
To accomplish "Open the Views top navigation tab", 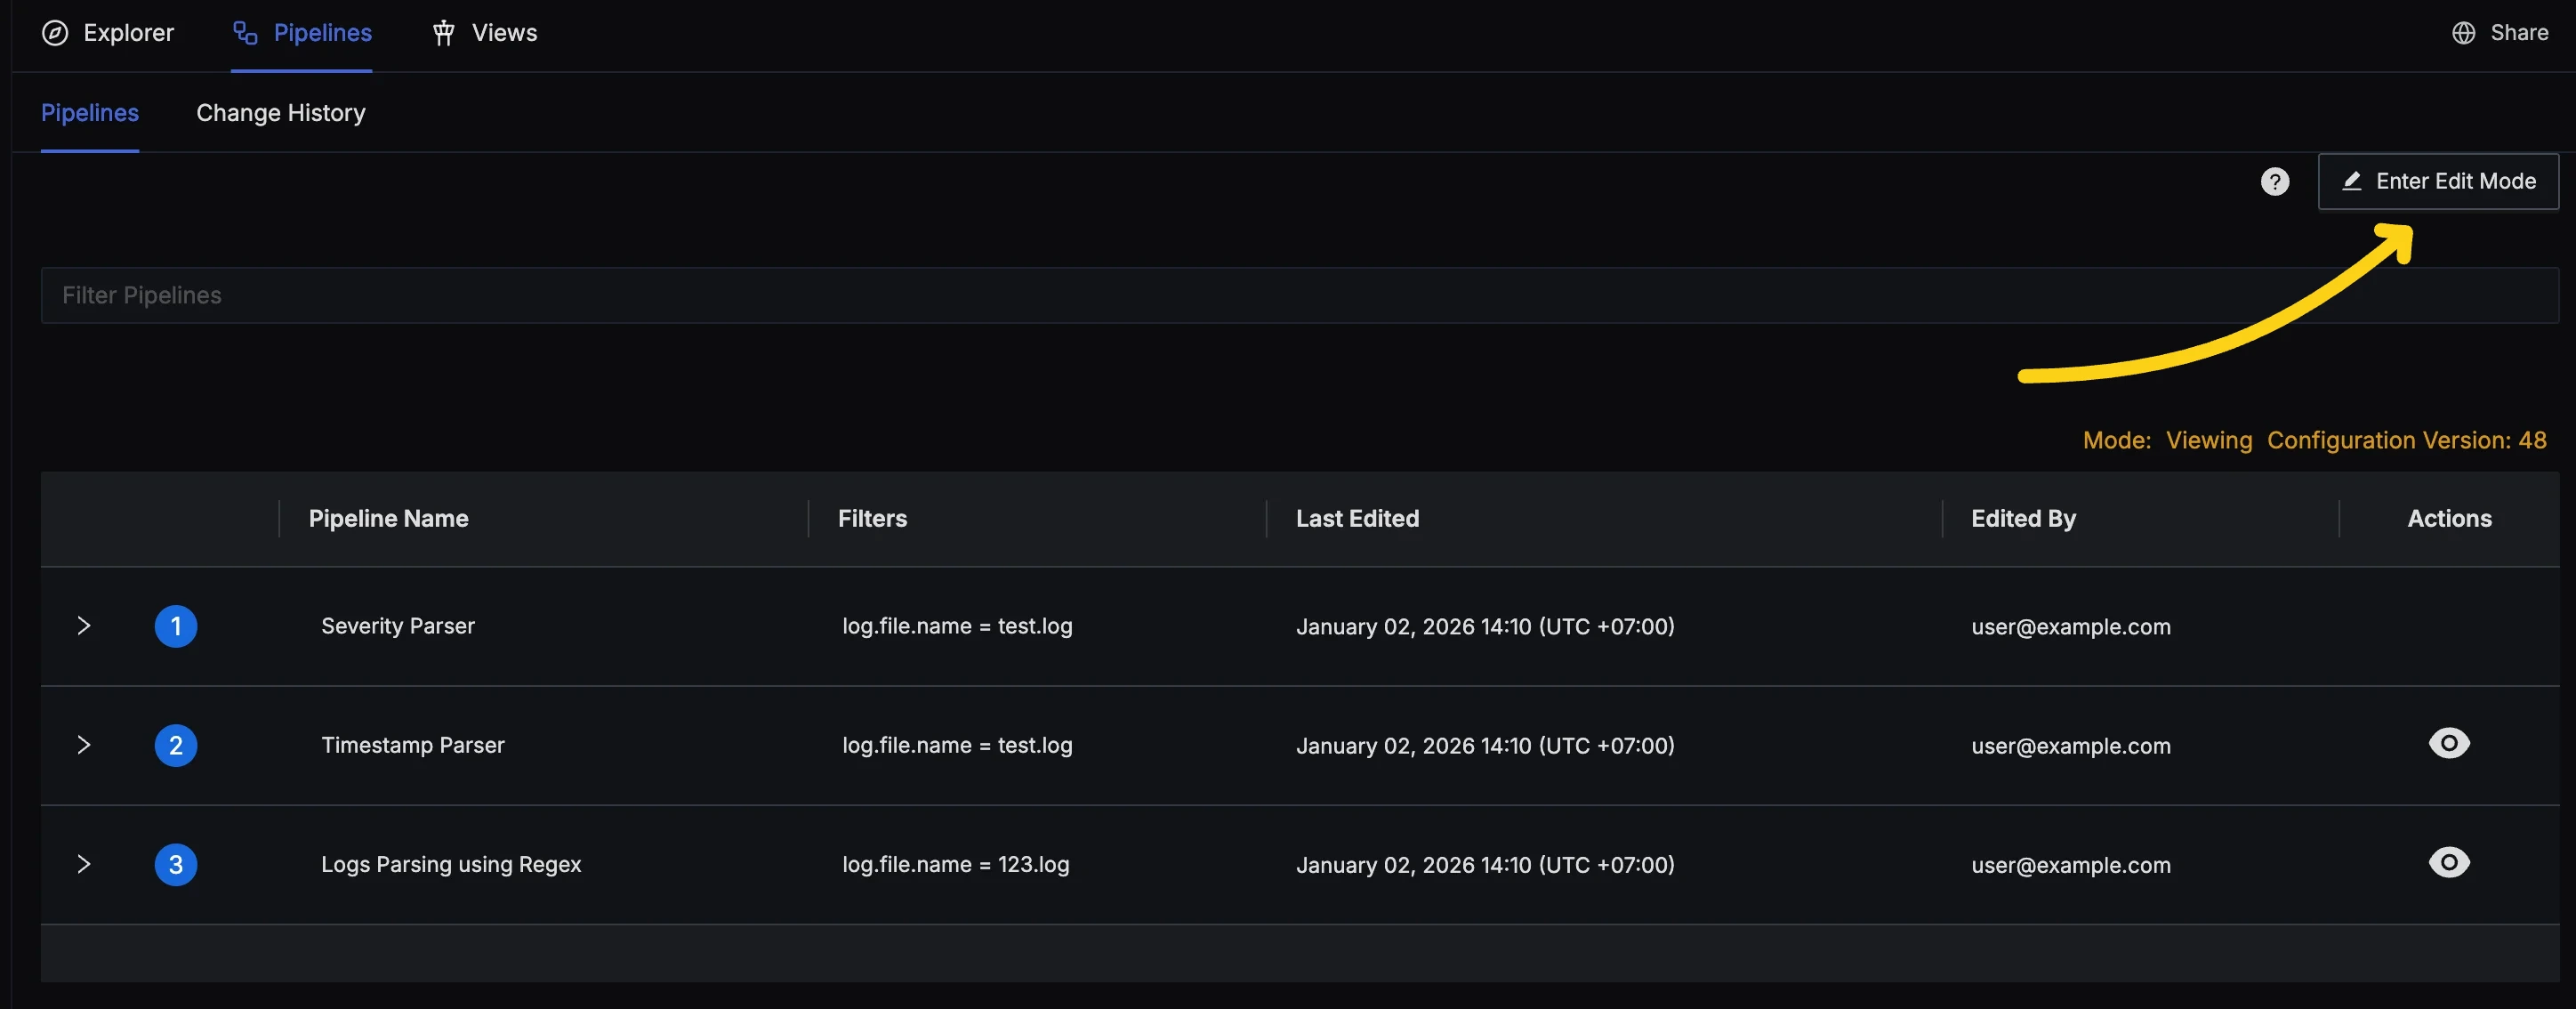I will click(503, 33).
